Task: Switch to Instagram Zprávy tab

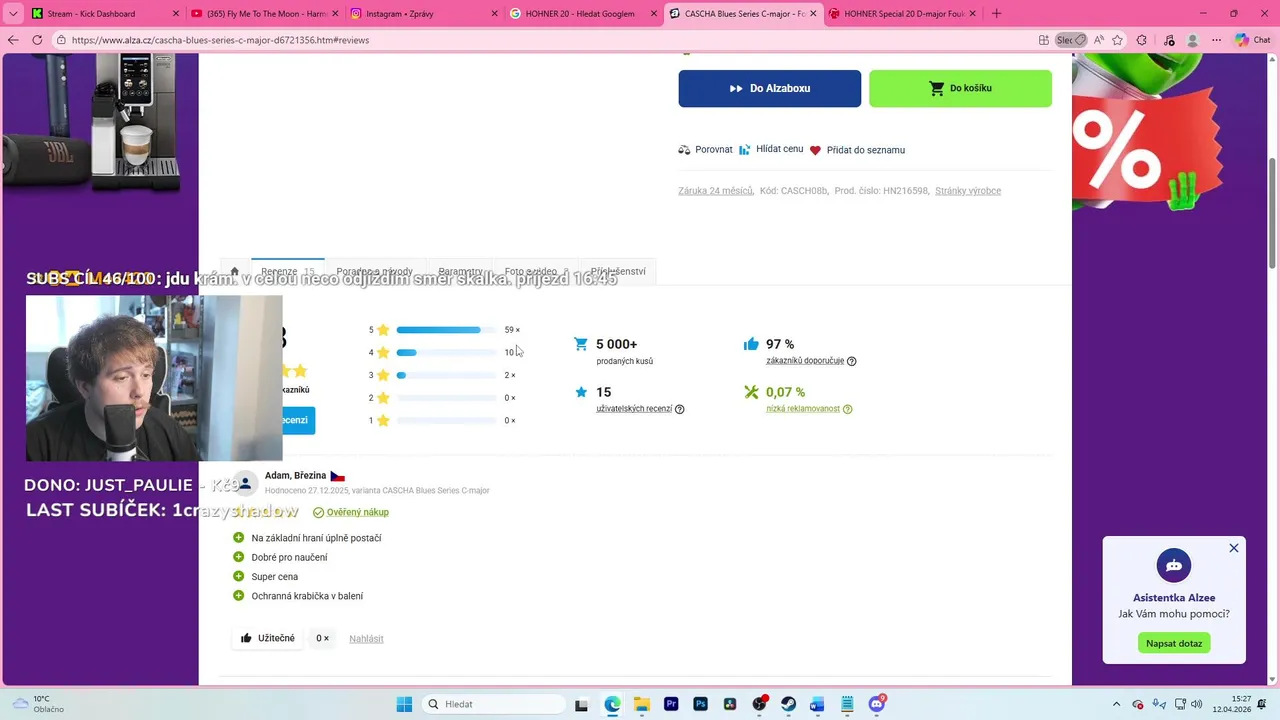Action: coord(424,14)
